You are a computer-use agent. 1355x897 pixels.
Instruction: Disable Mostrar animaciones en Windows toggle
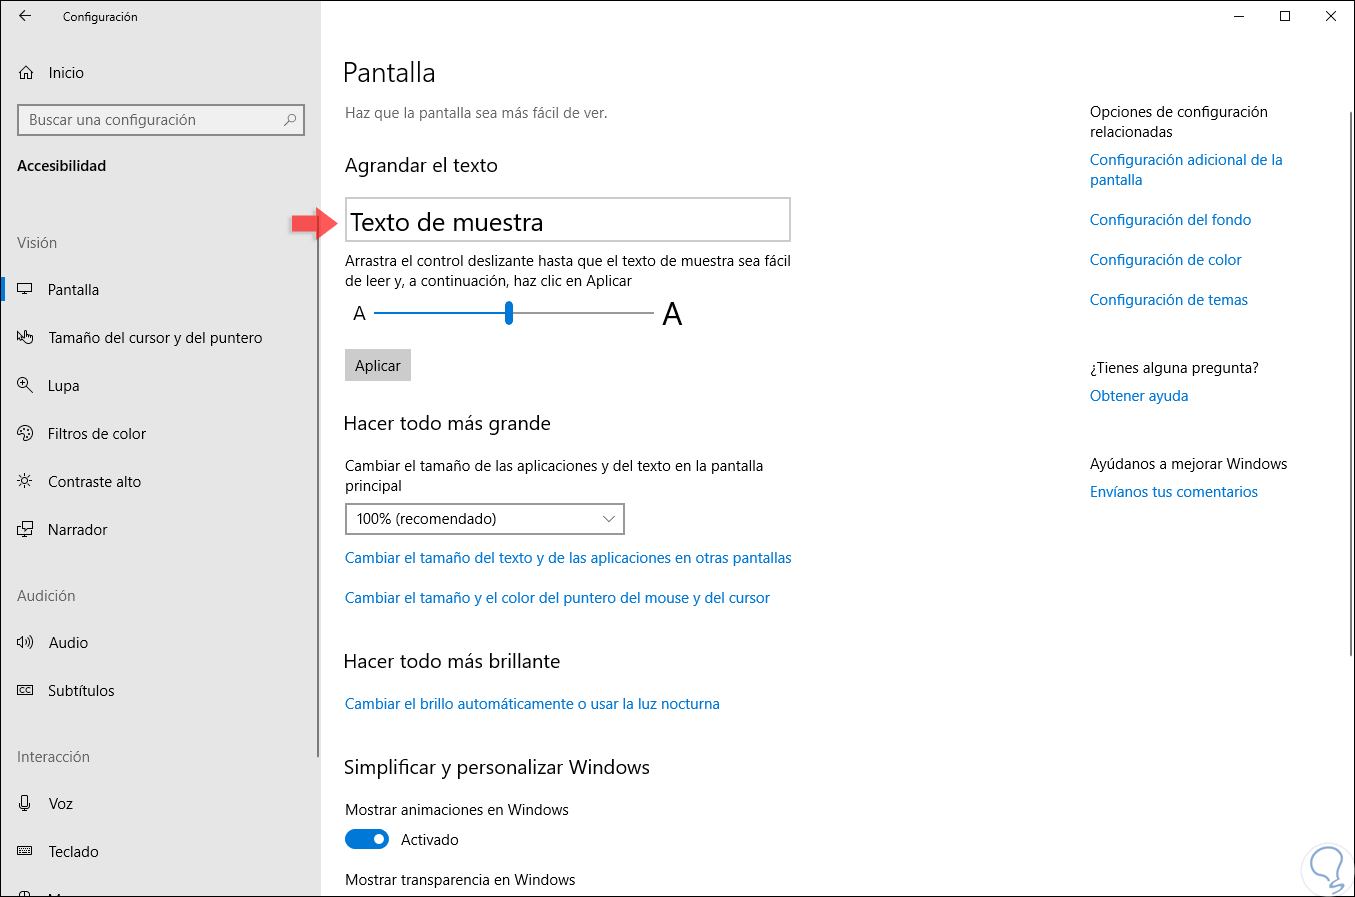click(x=367, y=839)
